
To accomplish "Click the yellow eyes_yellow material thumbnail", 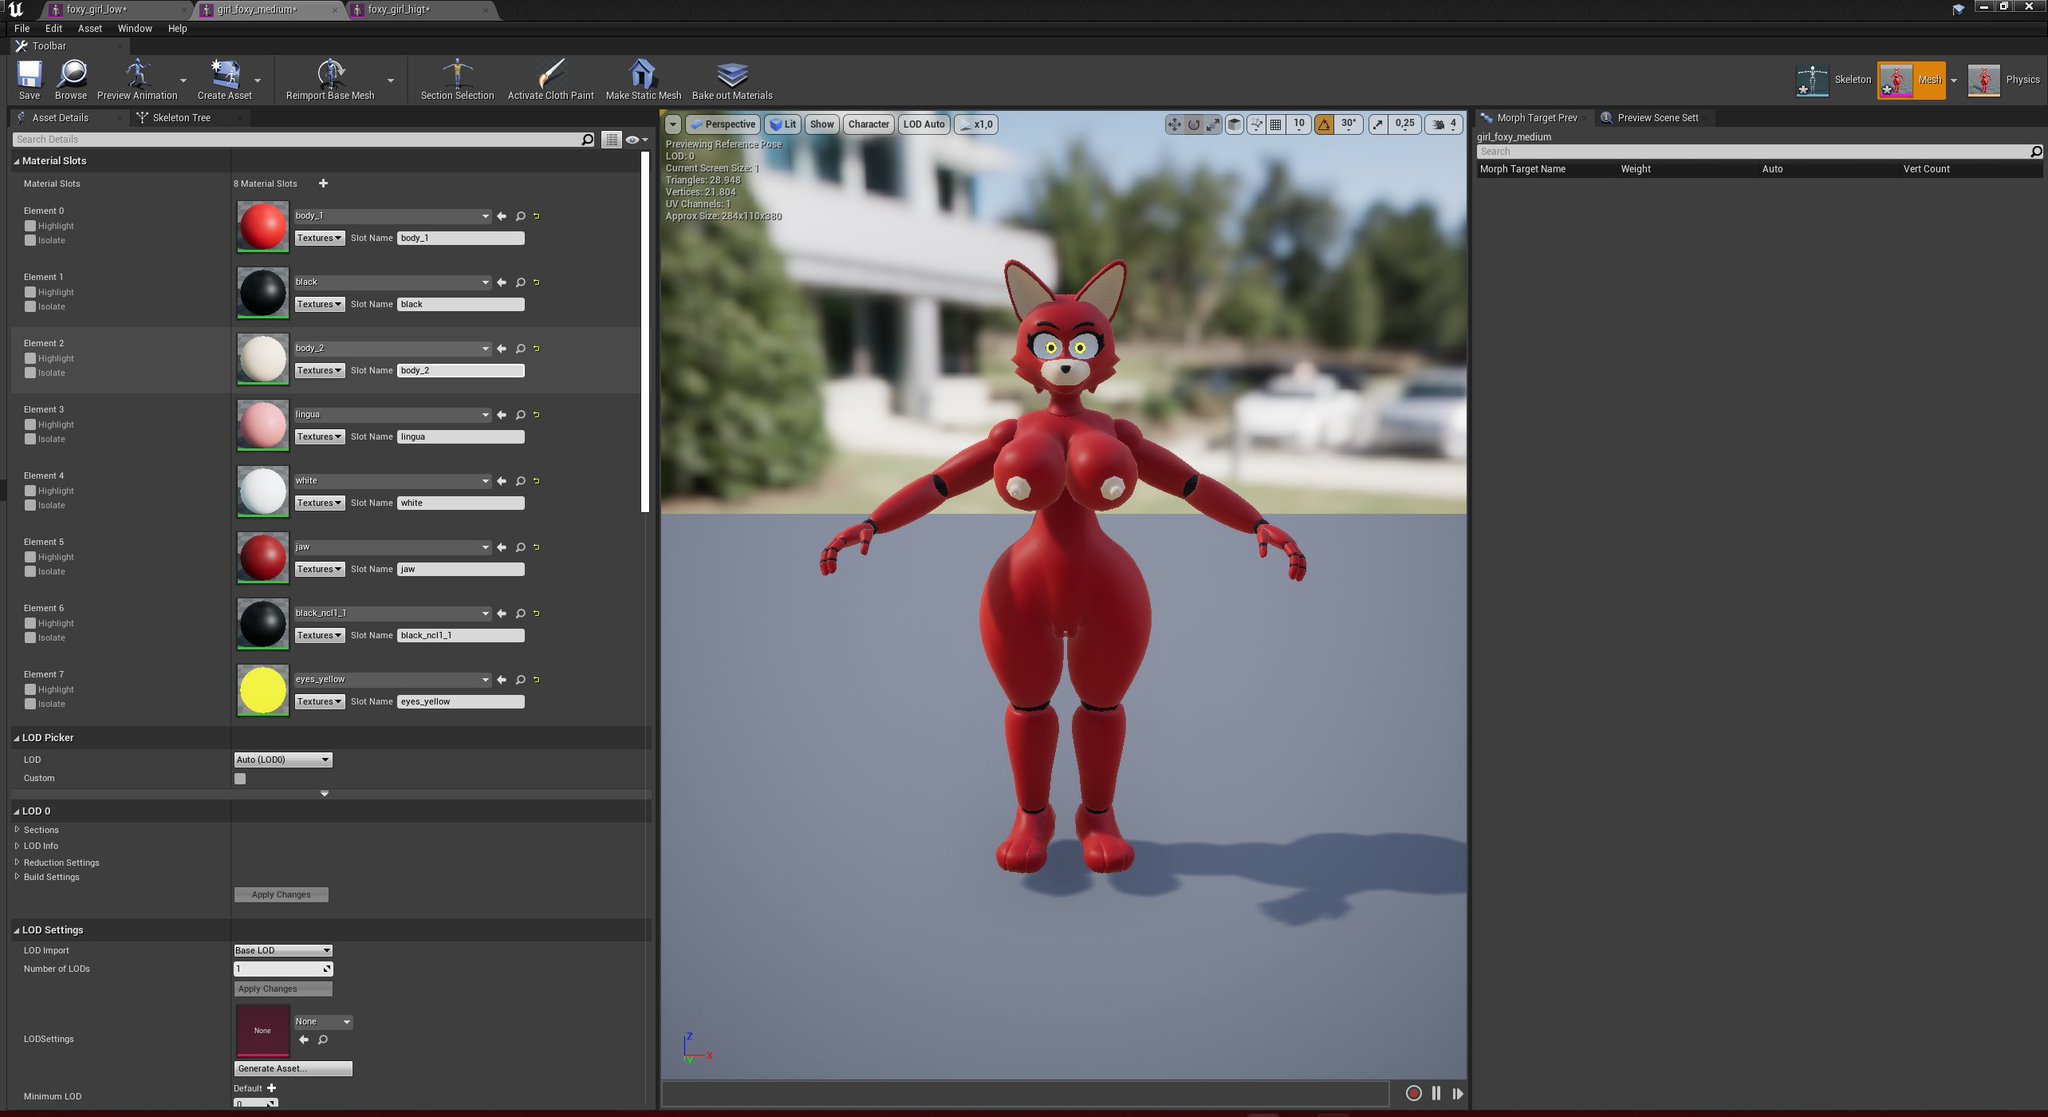I will coord(263,690).
